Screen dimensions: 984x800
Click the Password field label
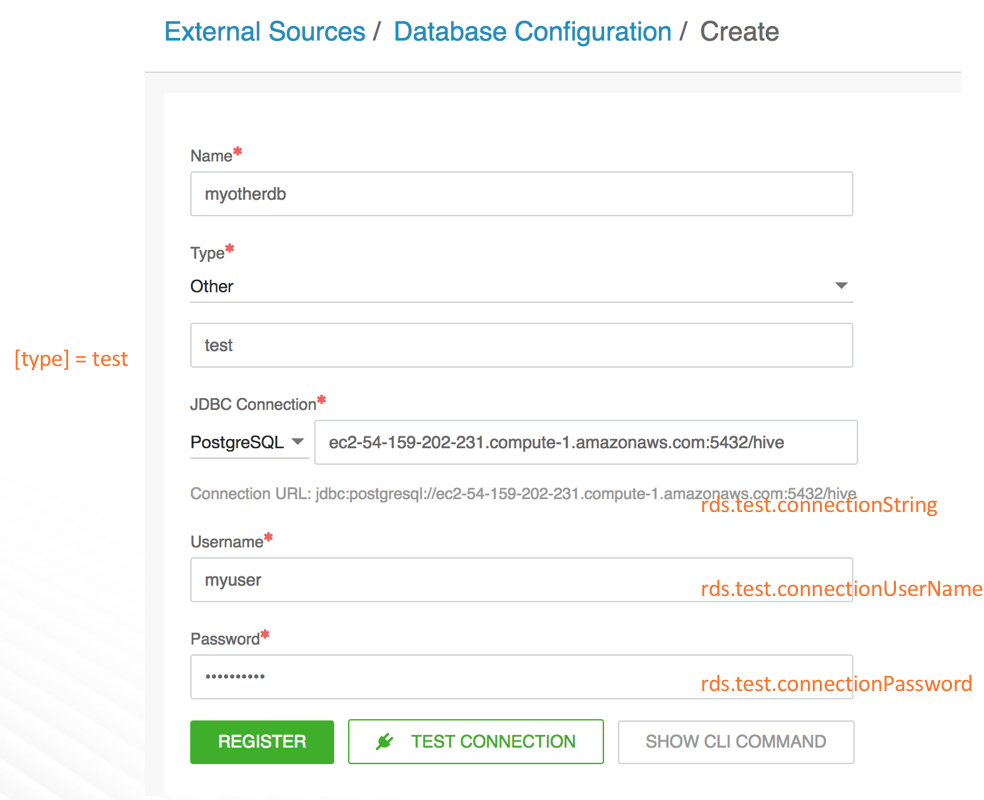point(225,639)
